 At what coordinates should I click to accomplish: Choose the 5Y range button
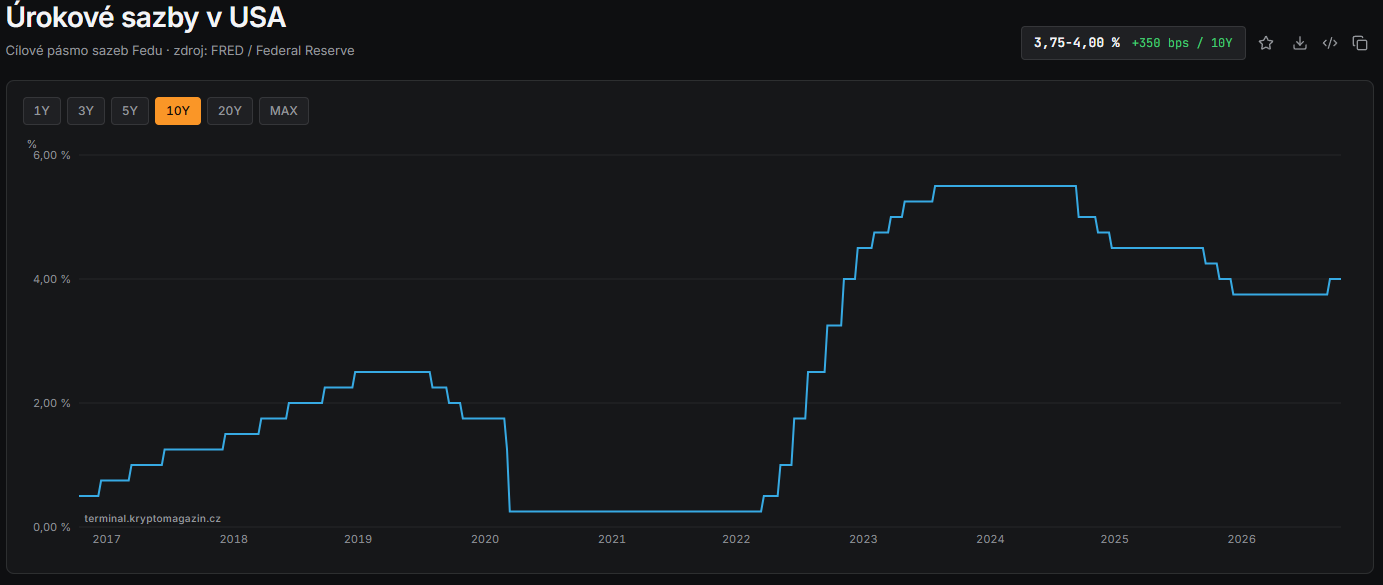point(130,111)
